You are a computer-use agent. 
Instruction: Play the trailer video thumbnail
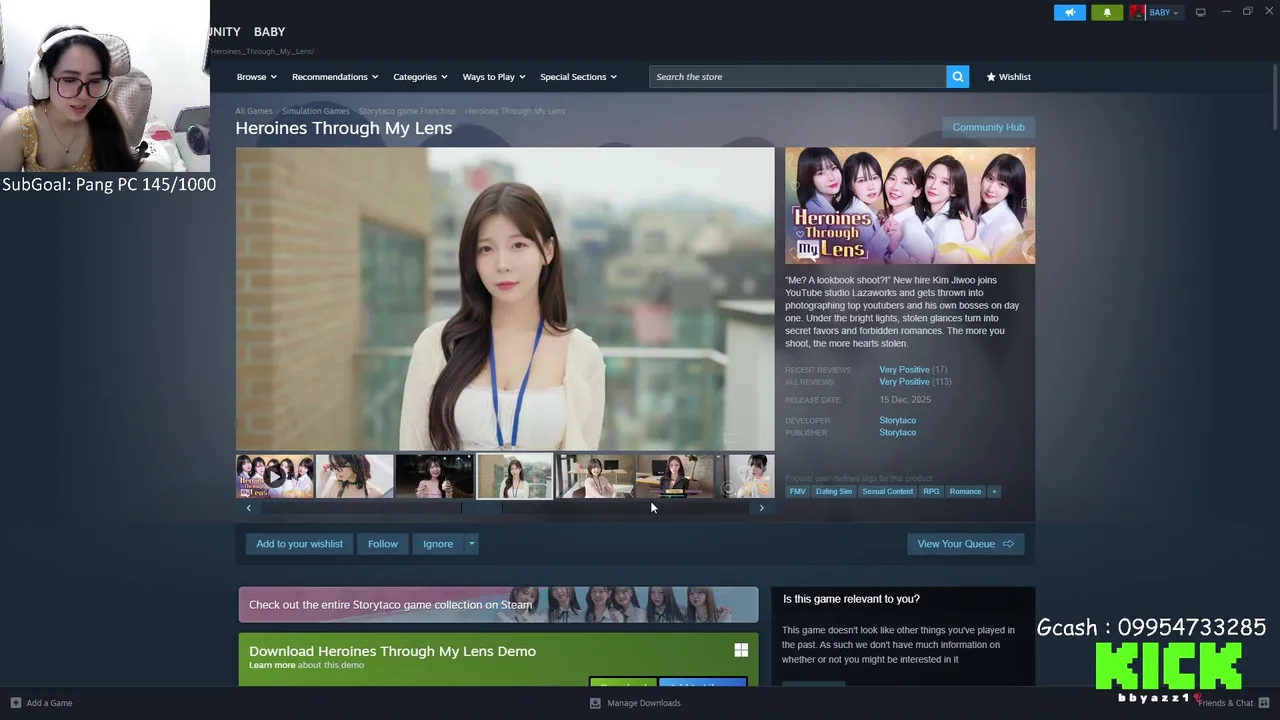[x=274, y=476]
